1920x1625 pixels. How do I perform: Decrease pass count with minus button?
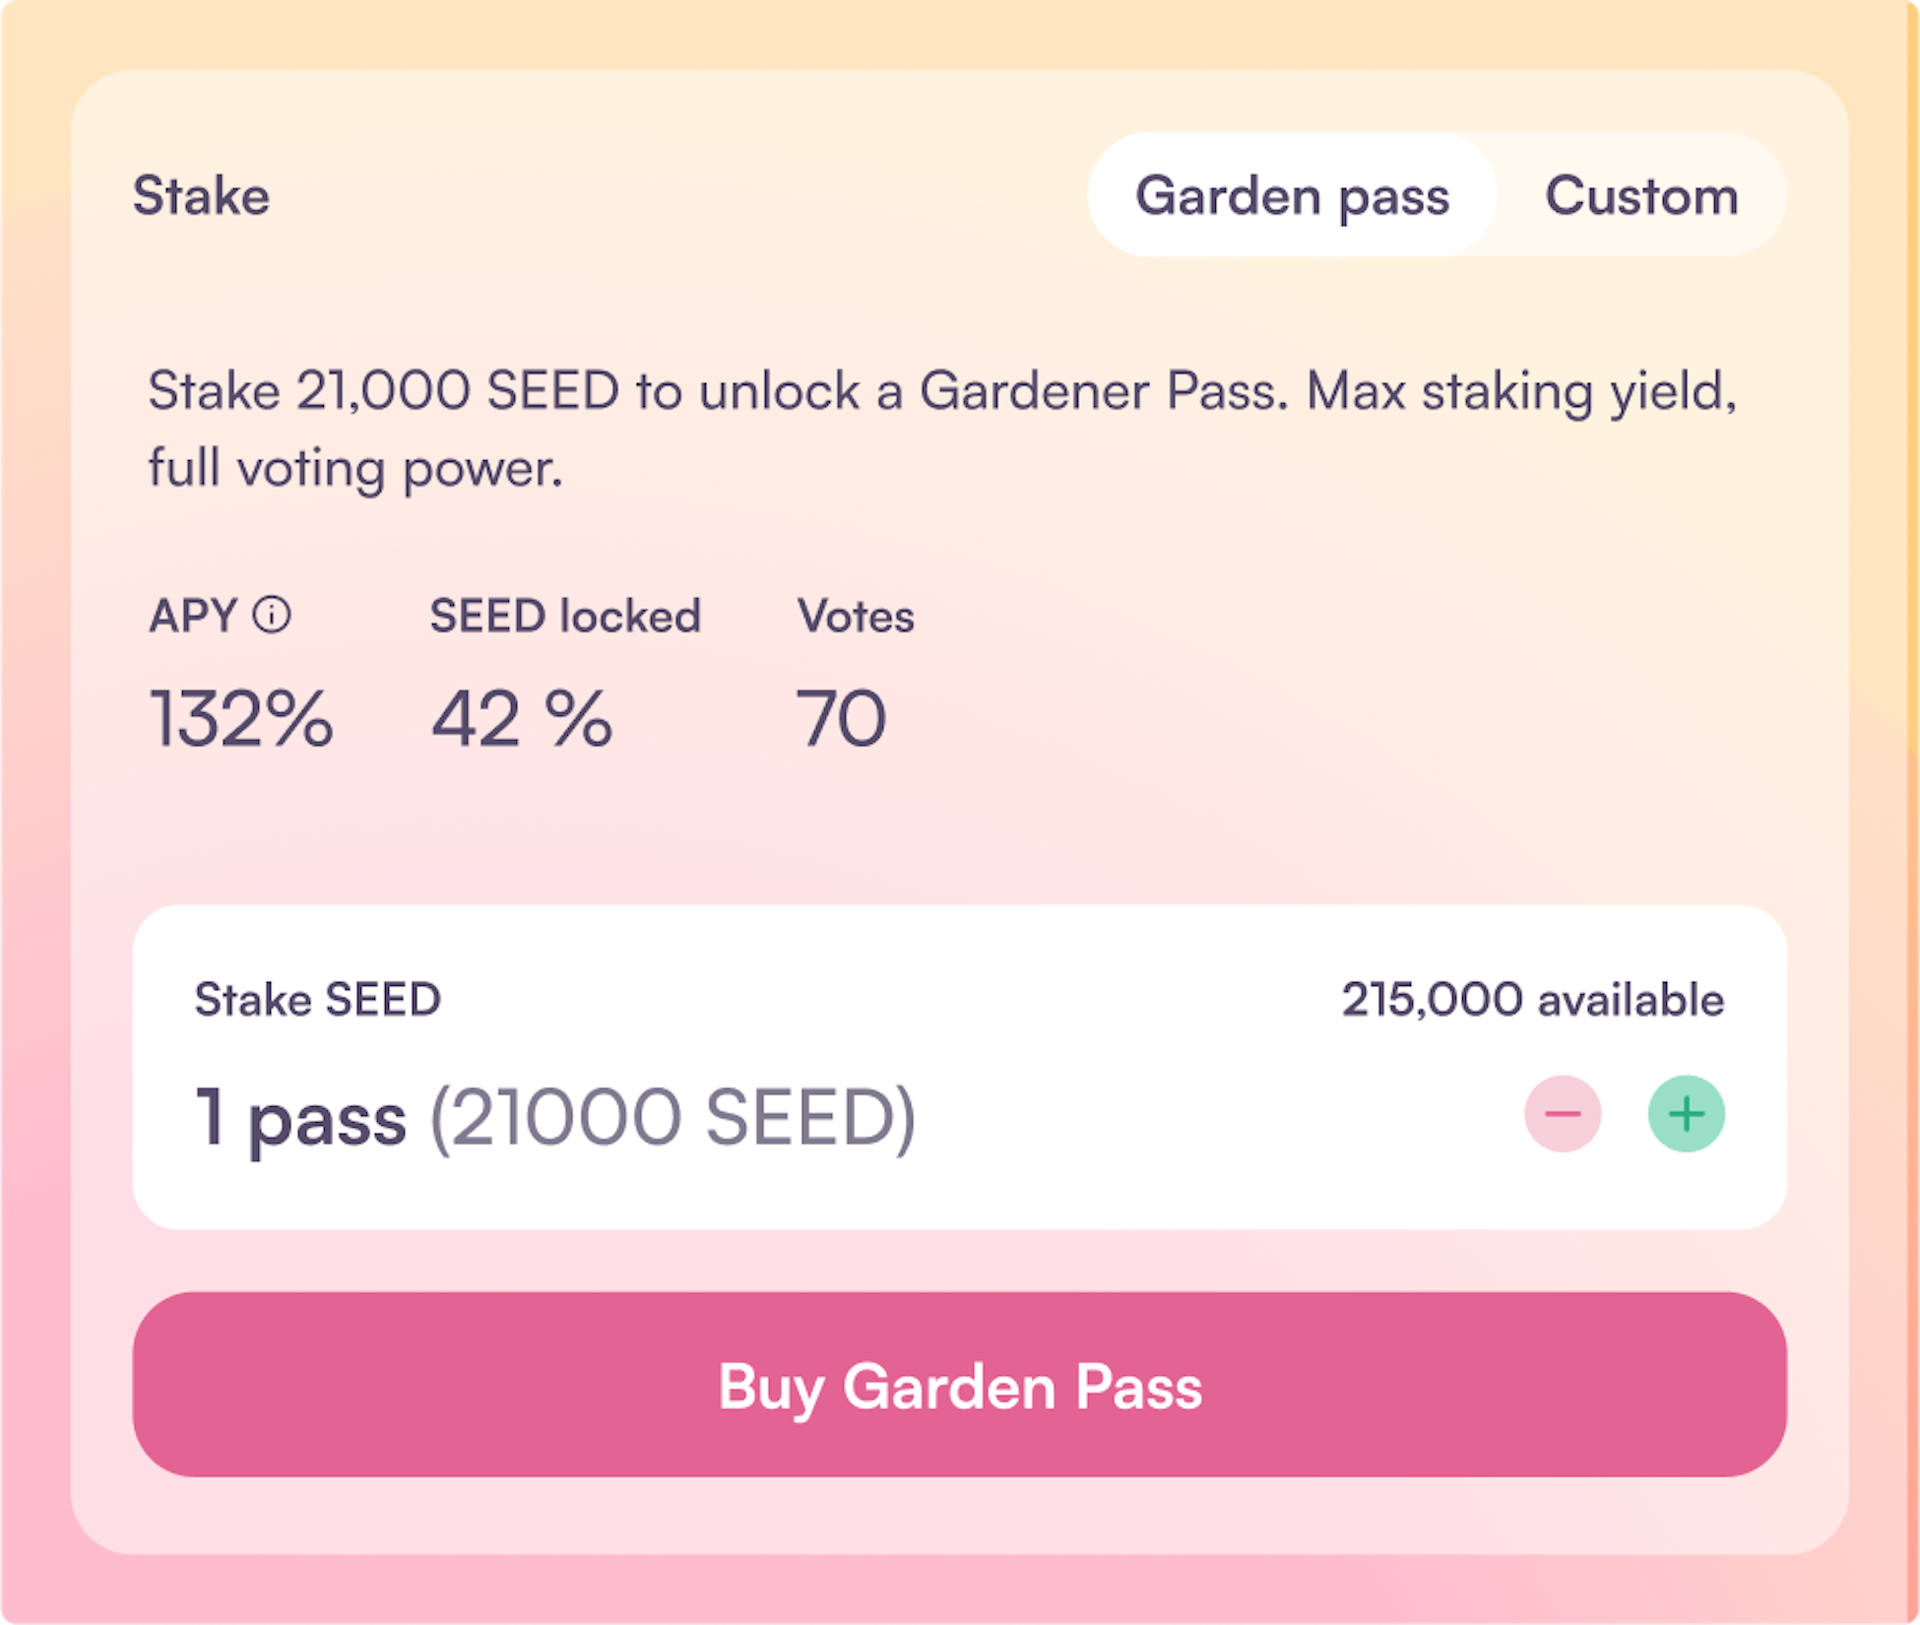[x=1562, y=1113]
